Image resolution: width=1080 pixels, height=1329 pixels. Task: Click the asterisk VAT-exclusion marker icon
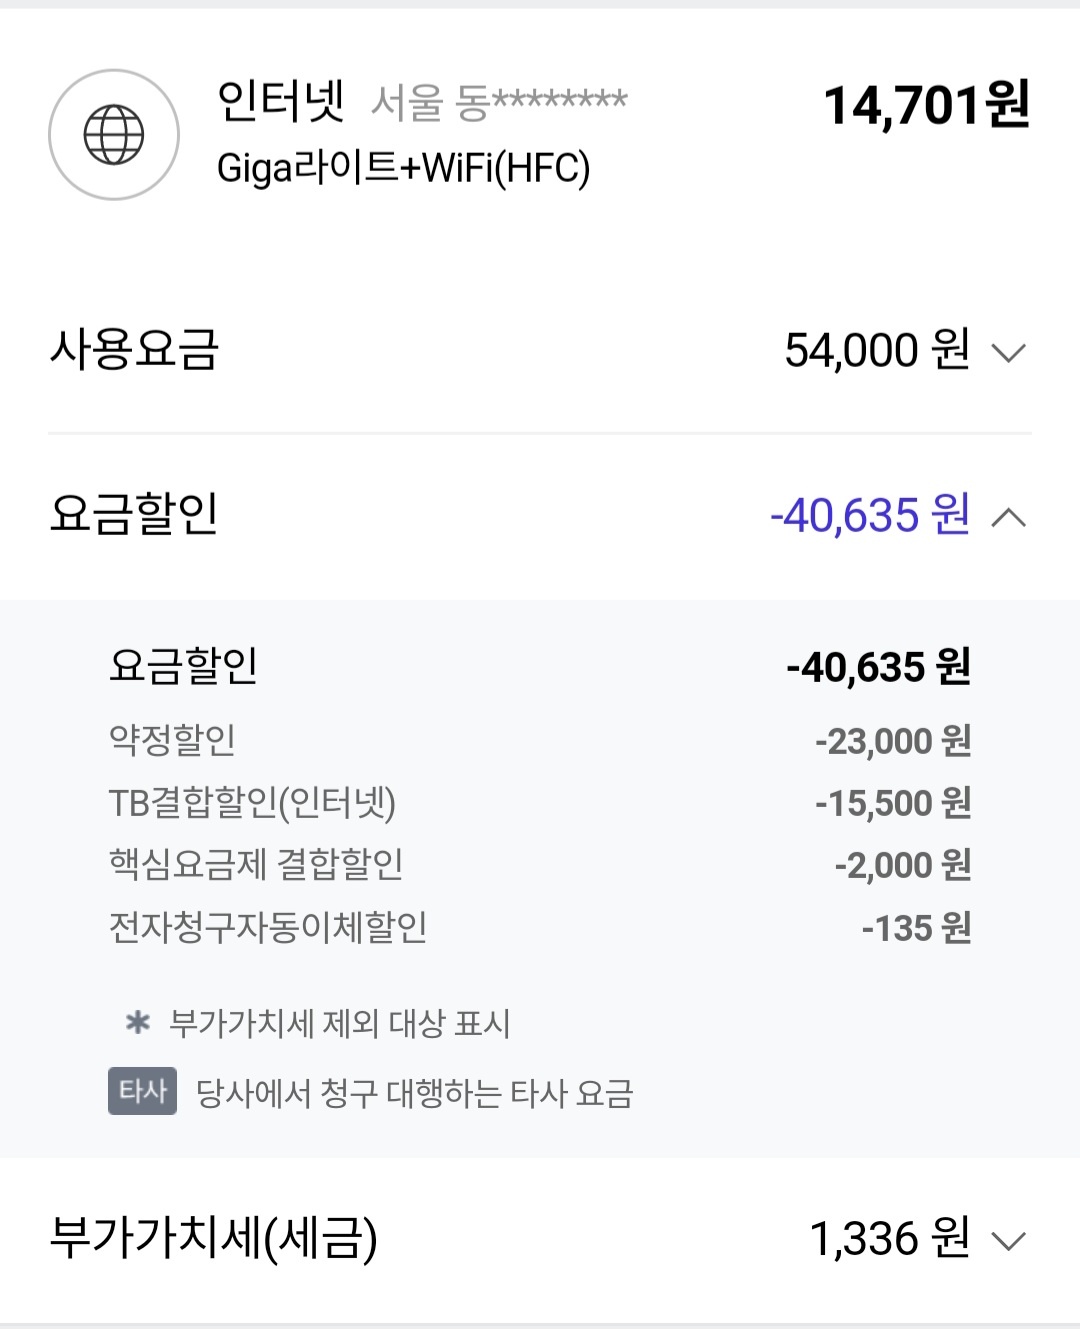pyautogui.click(x=138, y=1023)
